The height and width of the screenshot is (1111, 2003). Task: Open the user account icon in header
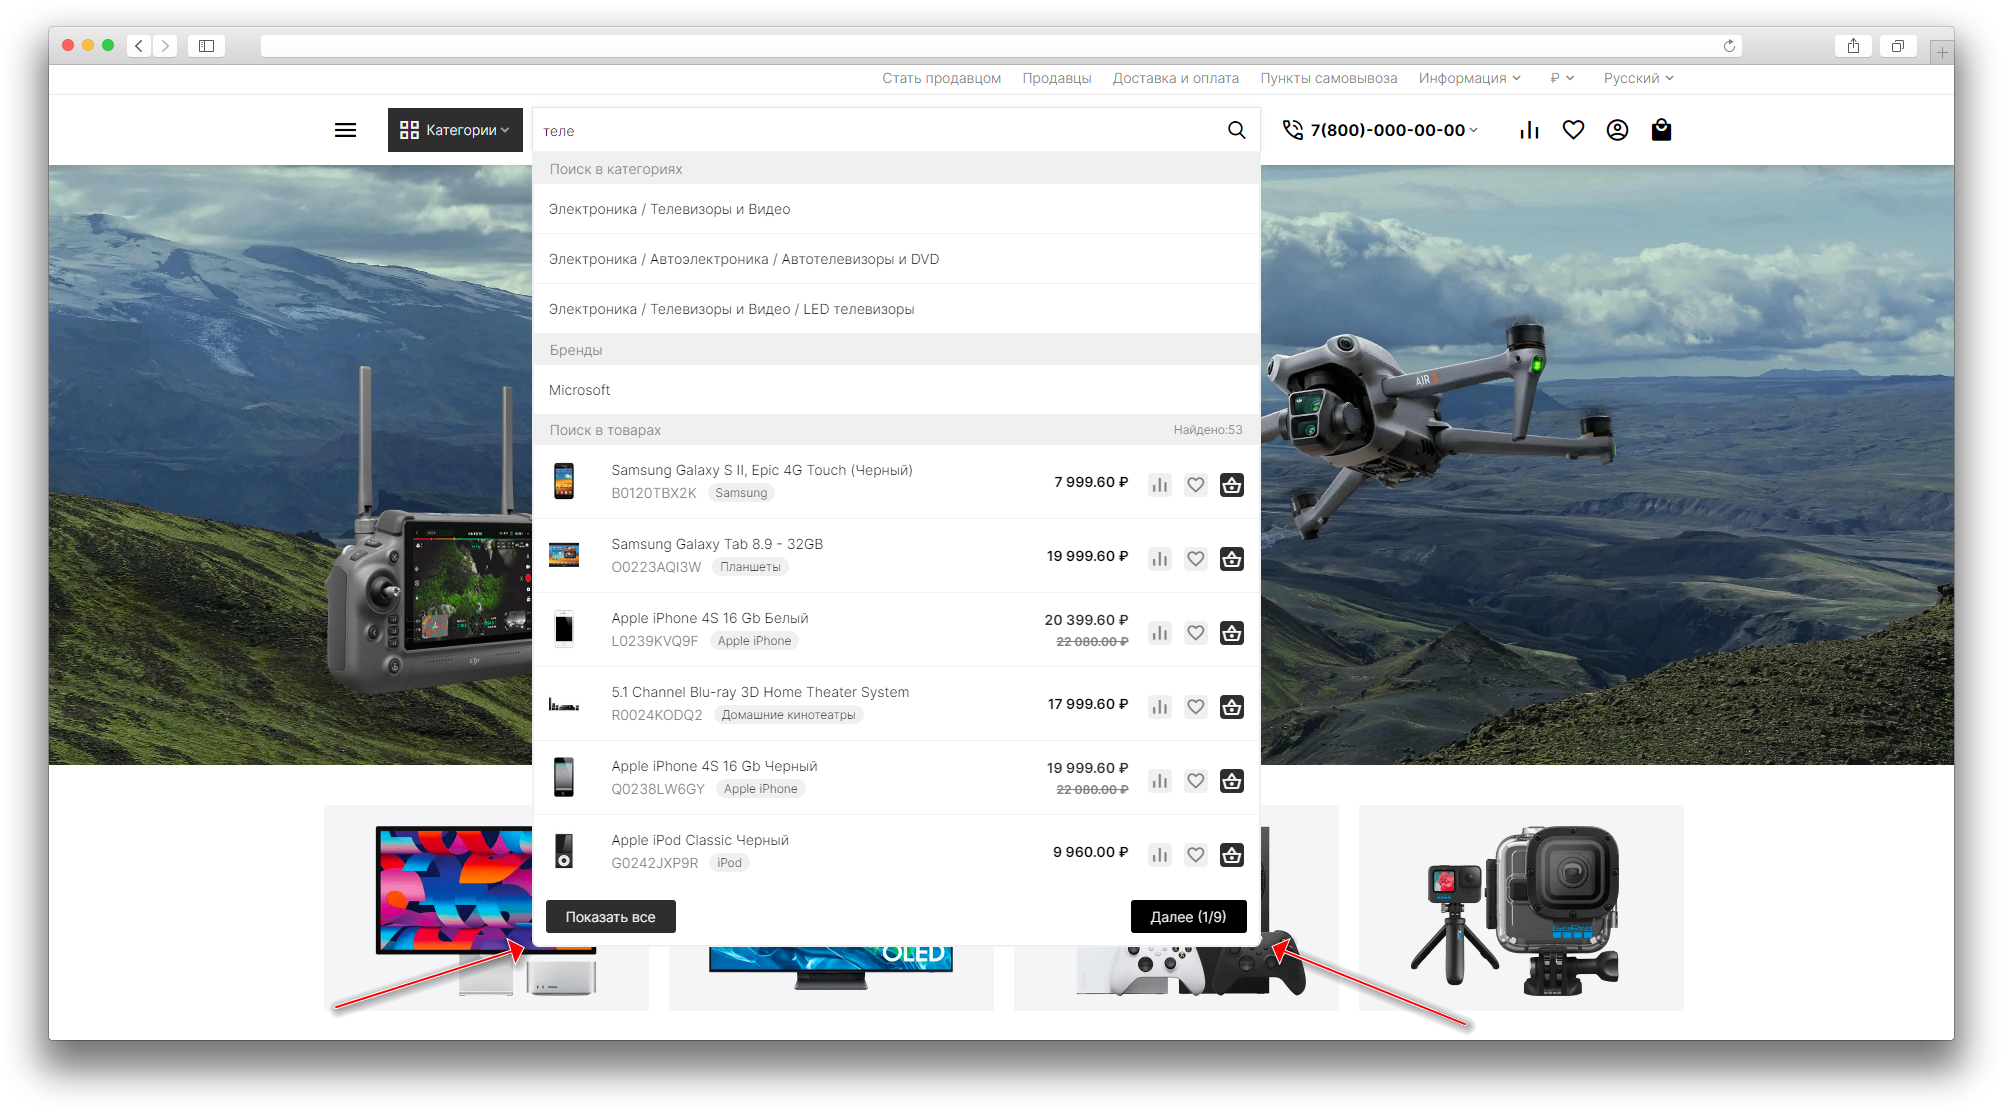[x=1617, y=130]
